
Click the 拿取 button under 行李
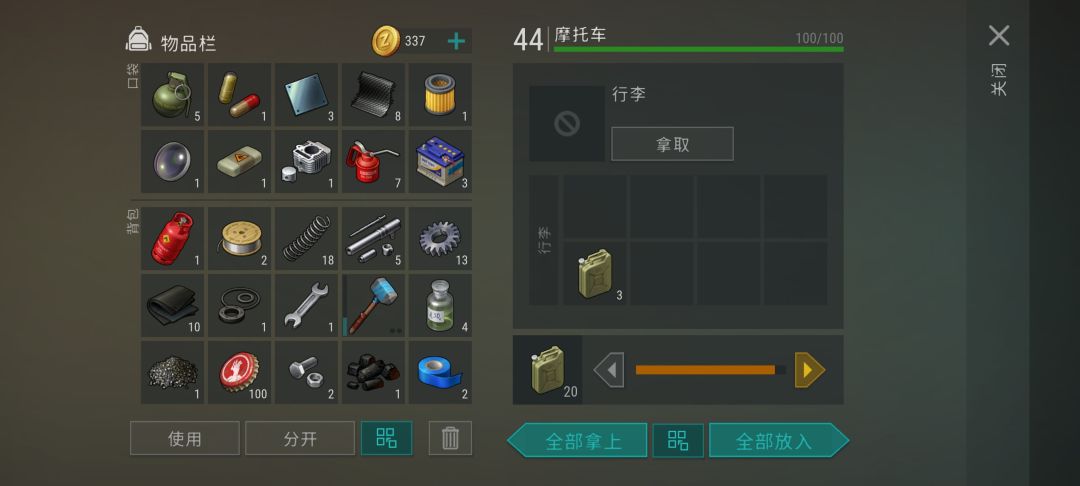(x=672, y=144)
